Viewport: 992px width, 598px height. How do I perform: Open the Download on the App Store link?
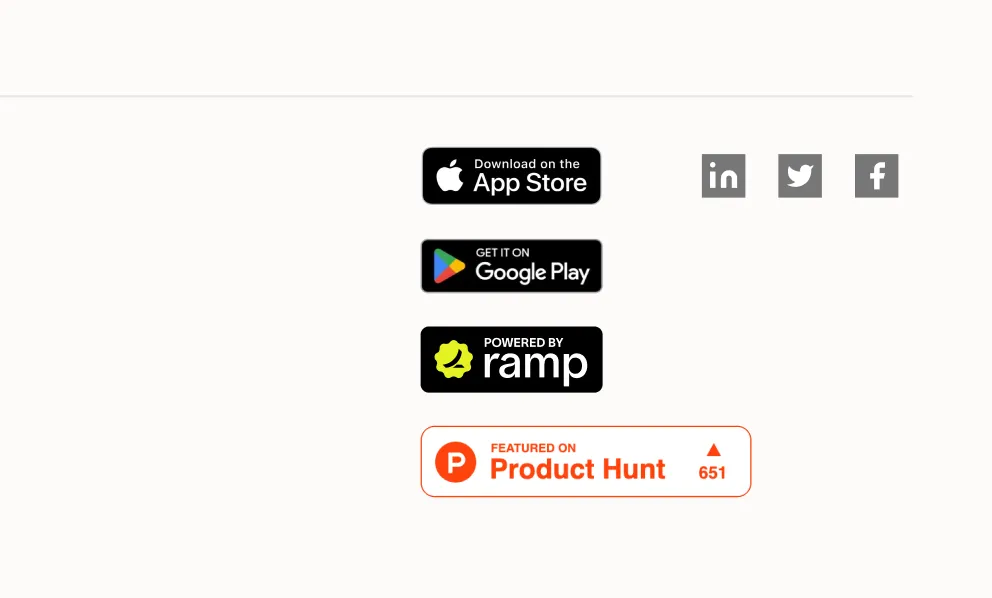(511, 175)
